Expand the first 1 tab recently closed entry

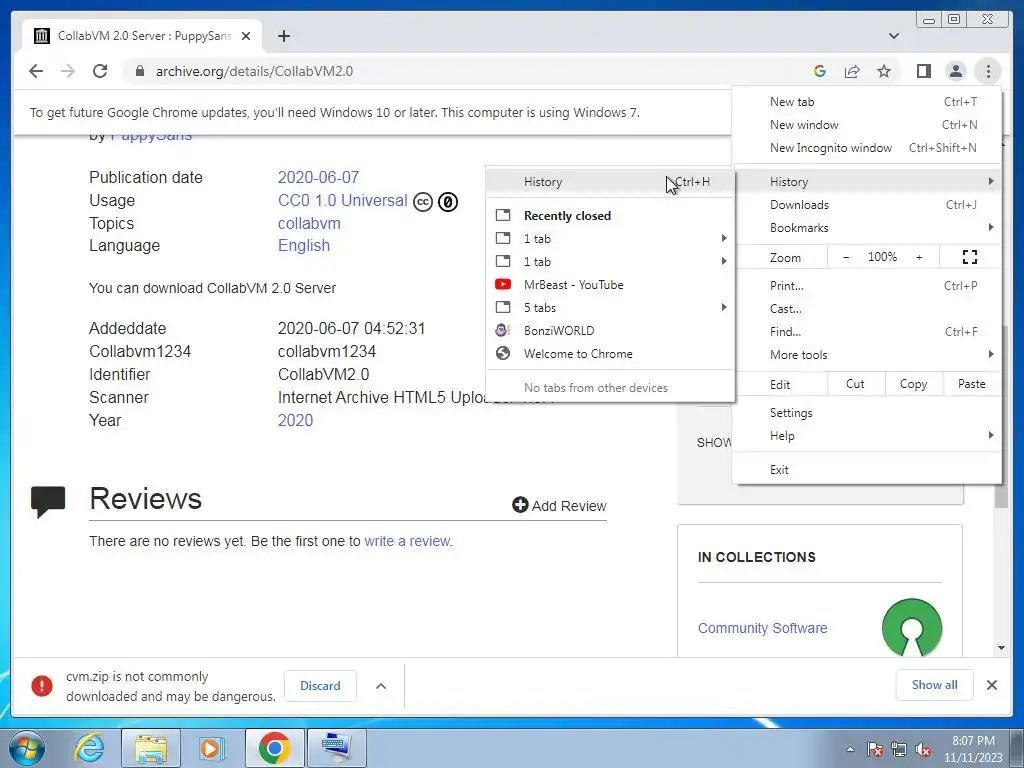tap(611, 238)
